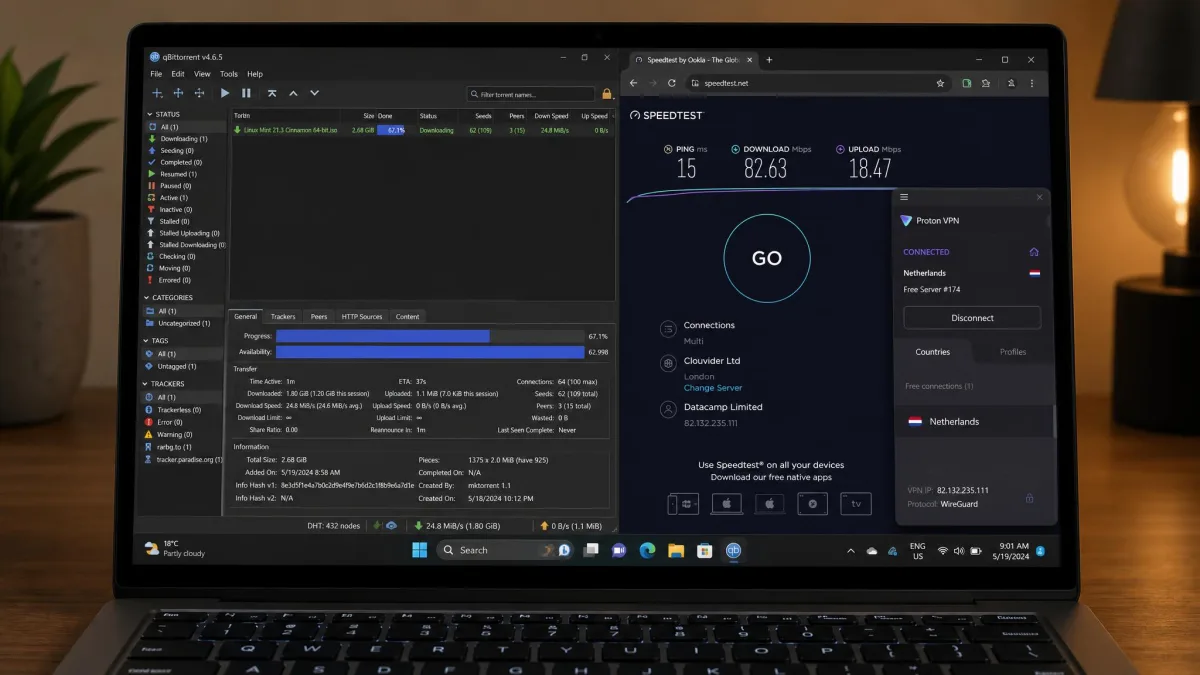The height and width of the screenshot is (675, 1200).
Task: Collapse the TAGS sidebar section
Action: pos(147,341)
